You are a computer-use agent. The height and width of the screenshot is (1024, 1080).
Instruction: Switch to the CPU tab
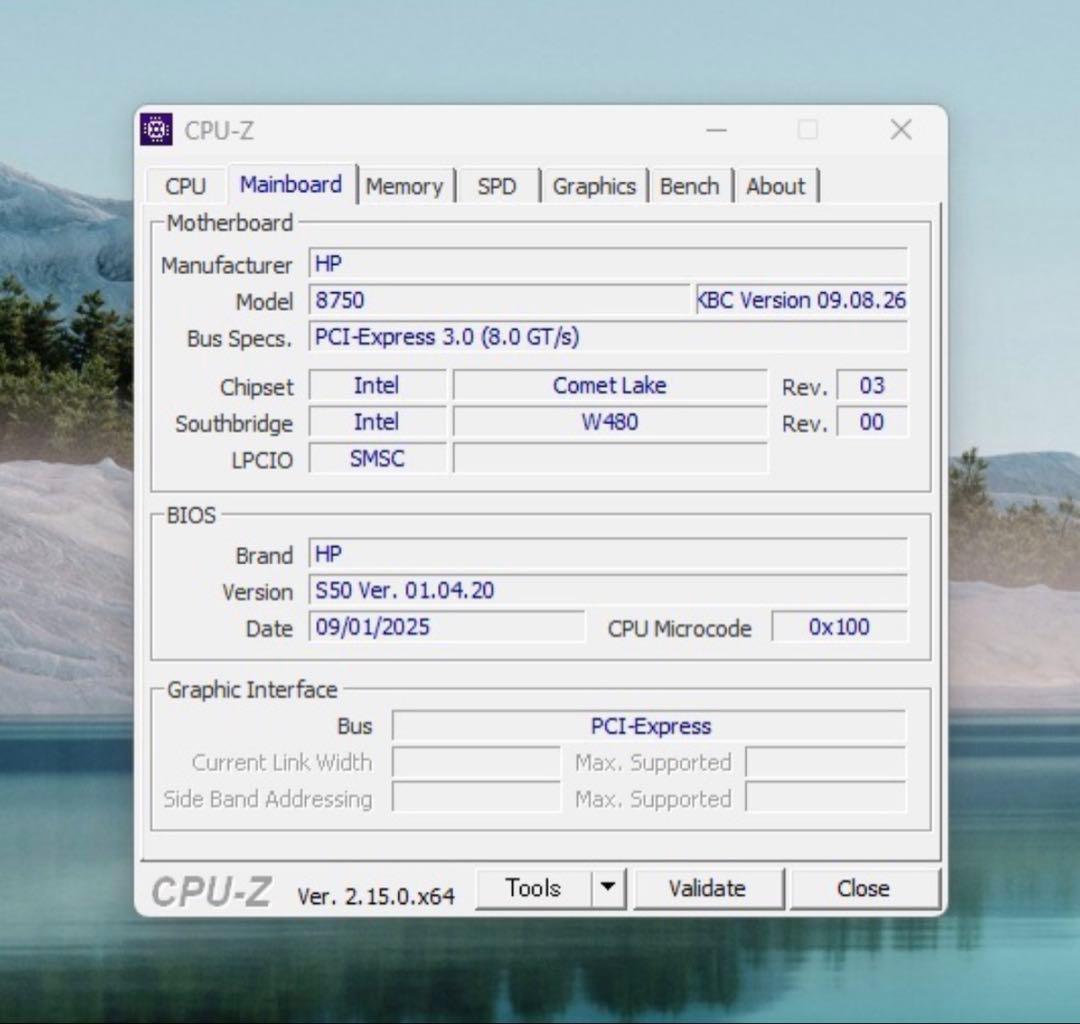(x=184, y=185)
